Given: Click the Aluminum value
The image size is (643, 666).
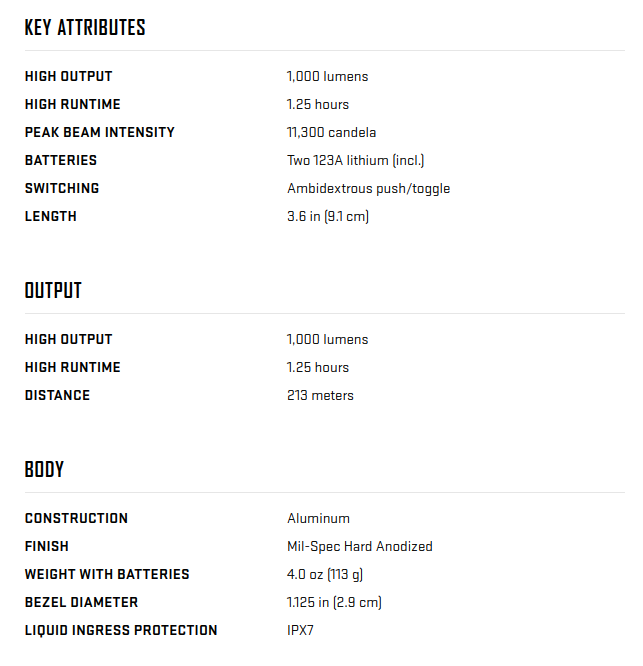Looking at the screenshot, I should (x=319, y=519).
